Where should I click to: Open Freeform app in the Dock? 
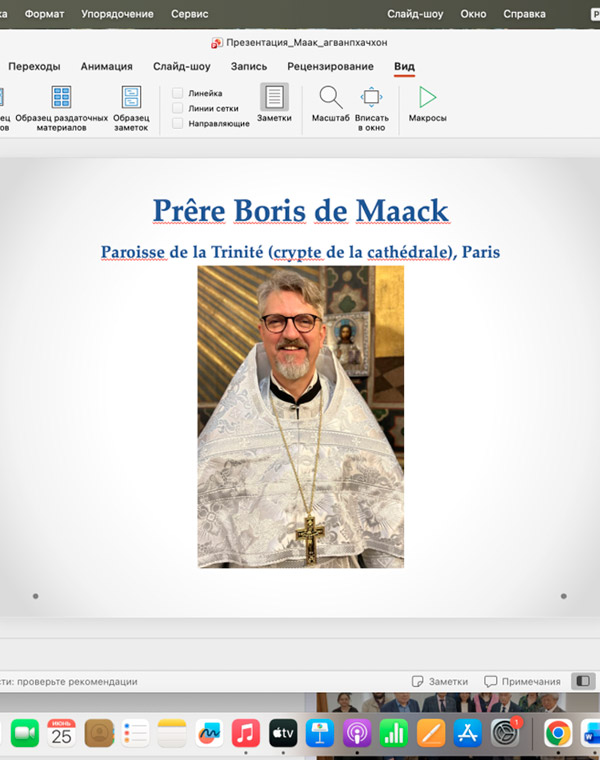tap(209, 733)
